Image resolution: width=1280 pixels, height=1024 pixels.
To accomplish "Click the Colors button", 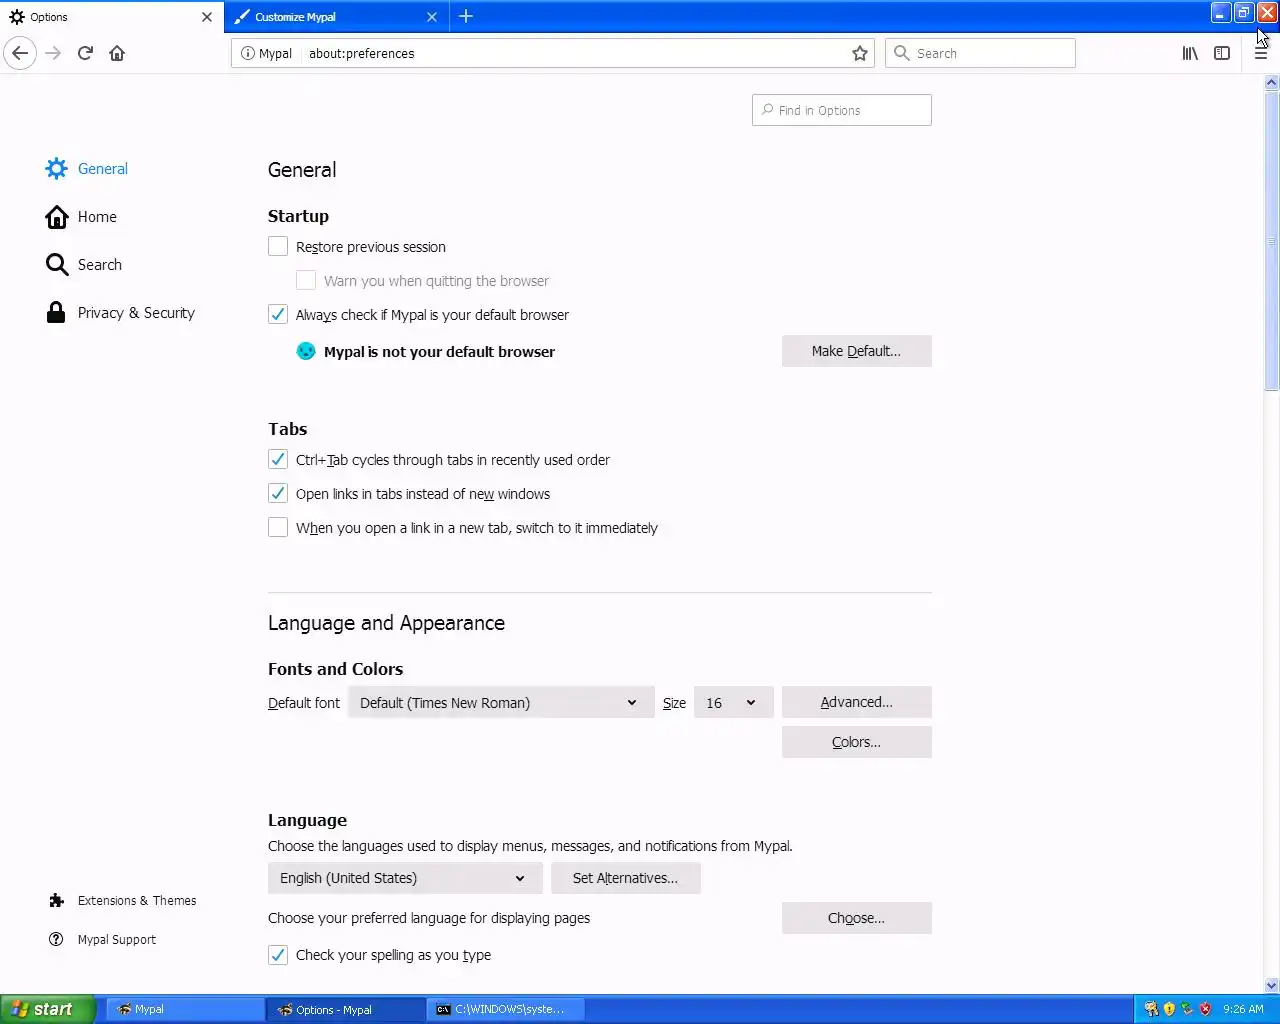I will coord(856,742).
